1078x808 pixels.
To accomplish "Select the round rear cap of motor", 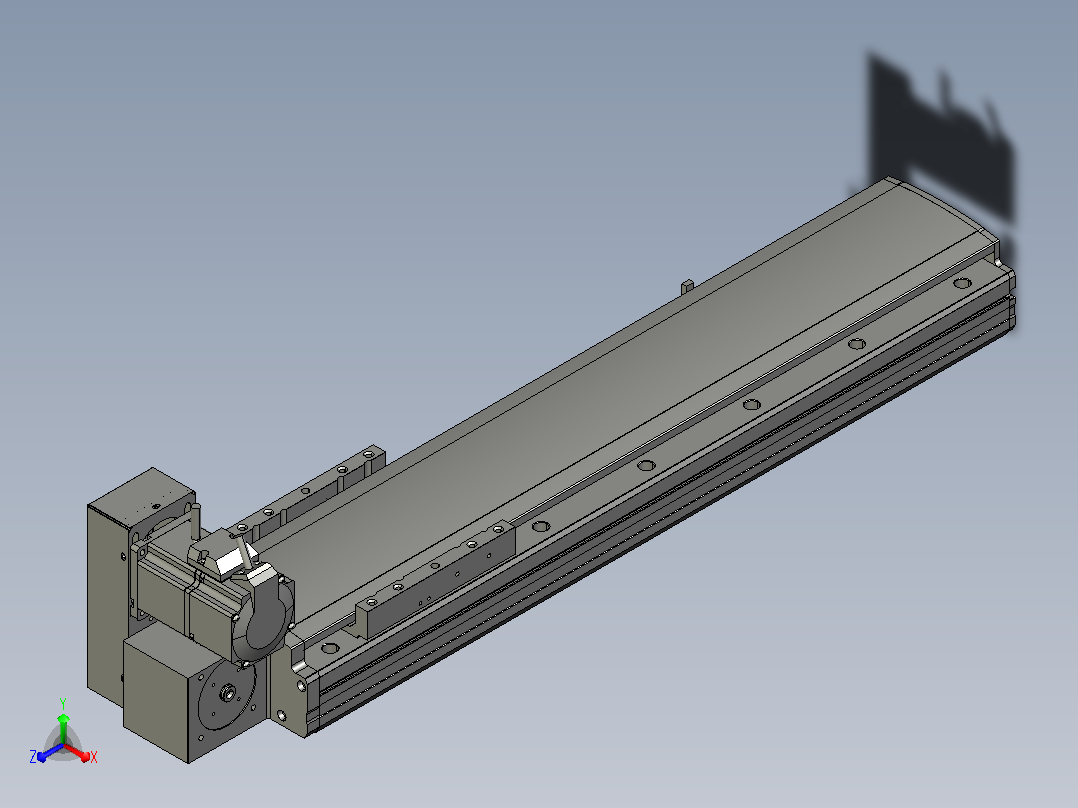I will (x=265, y=622).
